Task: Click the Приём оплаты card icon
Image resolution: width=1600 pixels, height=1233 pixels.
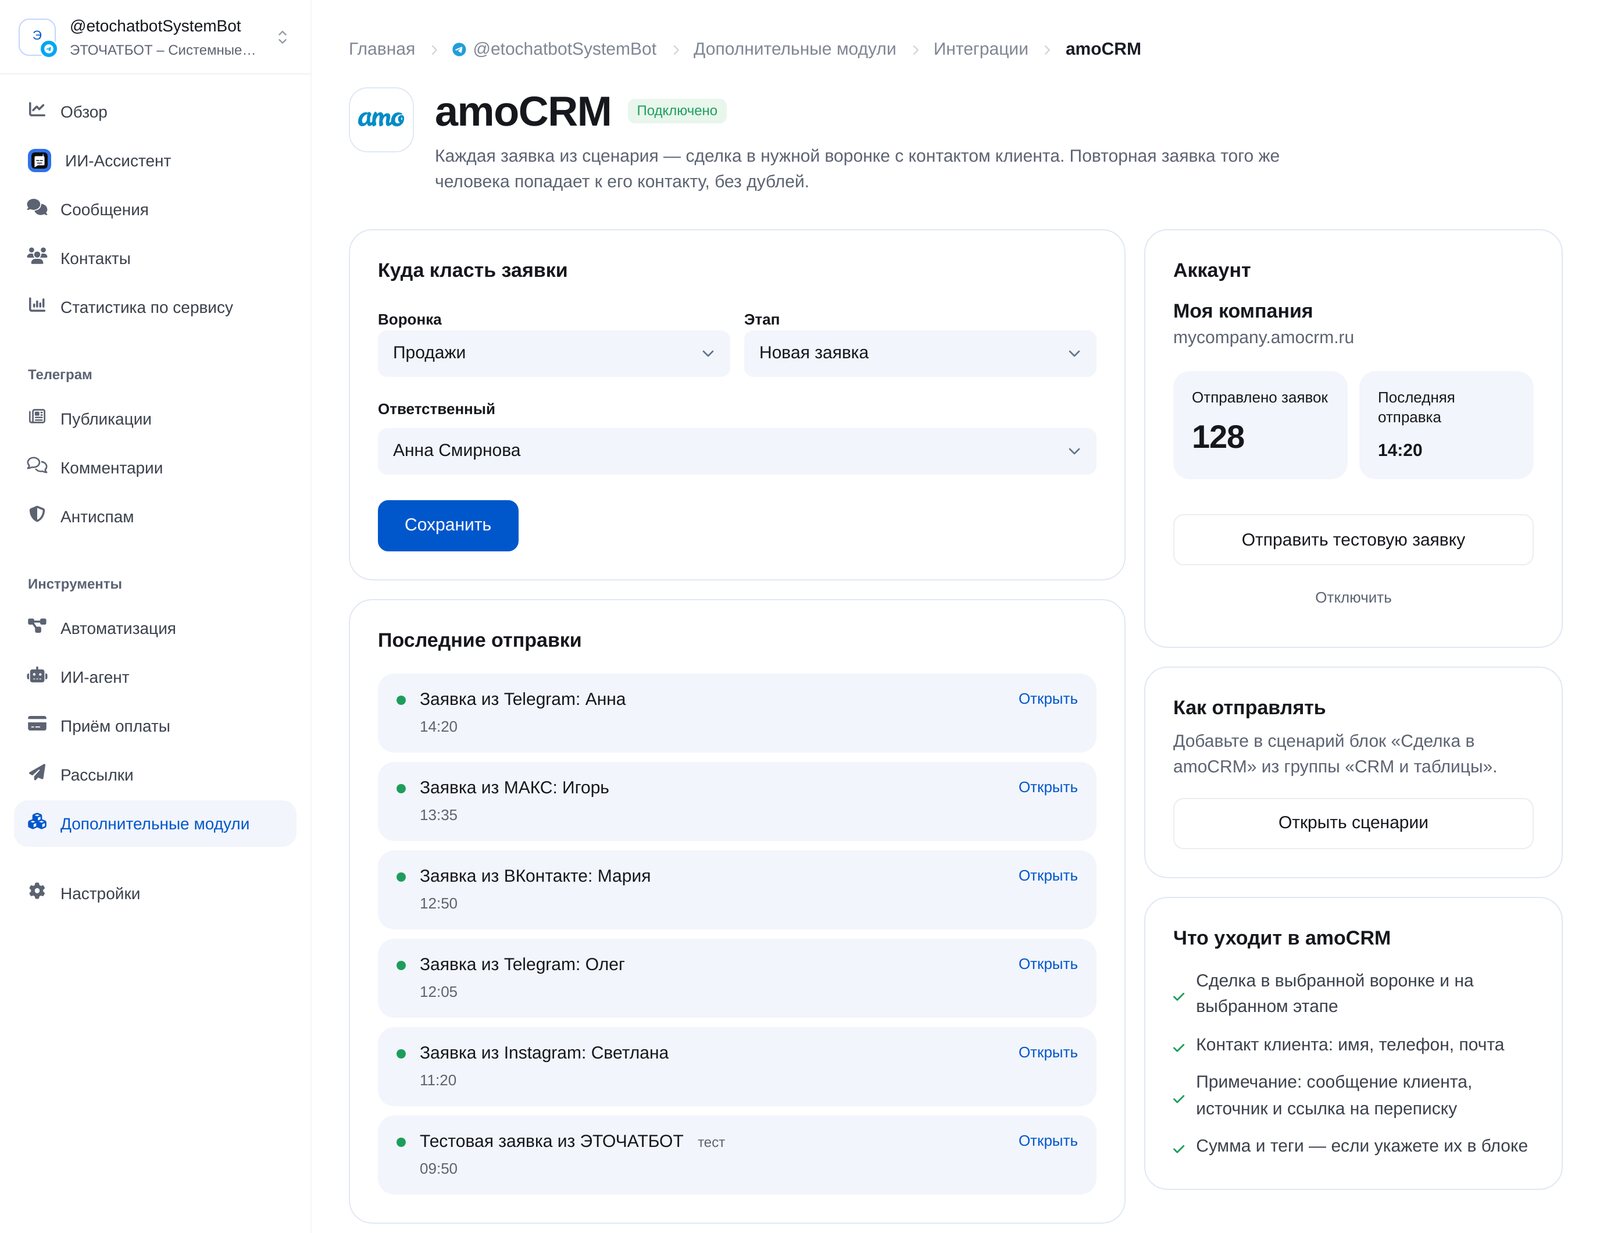Action: [x=37, y=724]
